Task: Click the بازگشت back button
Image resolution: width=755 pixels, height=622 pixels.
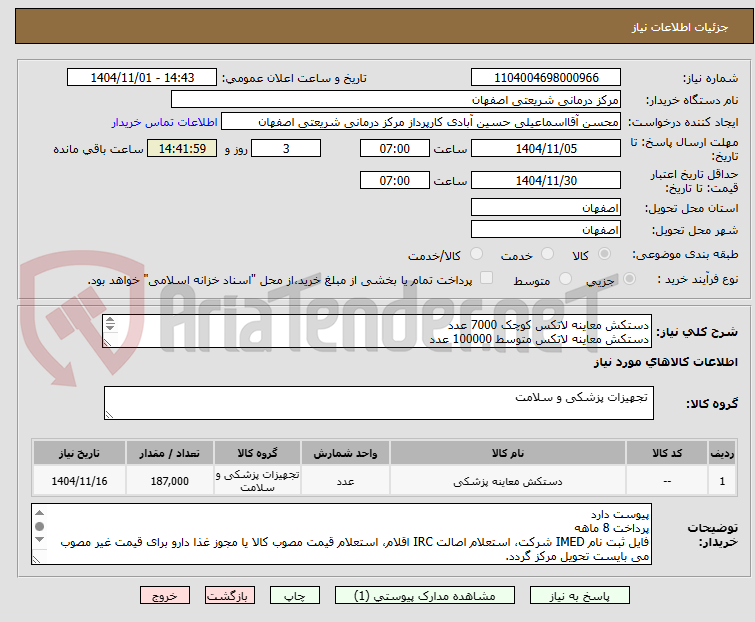Action: (230, 596)
